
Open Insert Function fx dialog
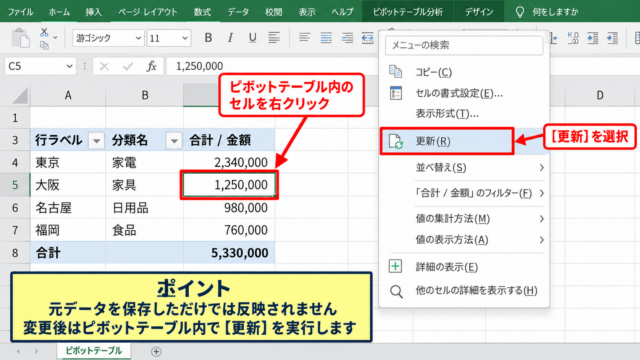click(x=151, y=66)
